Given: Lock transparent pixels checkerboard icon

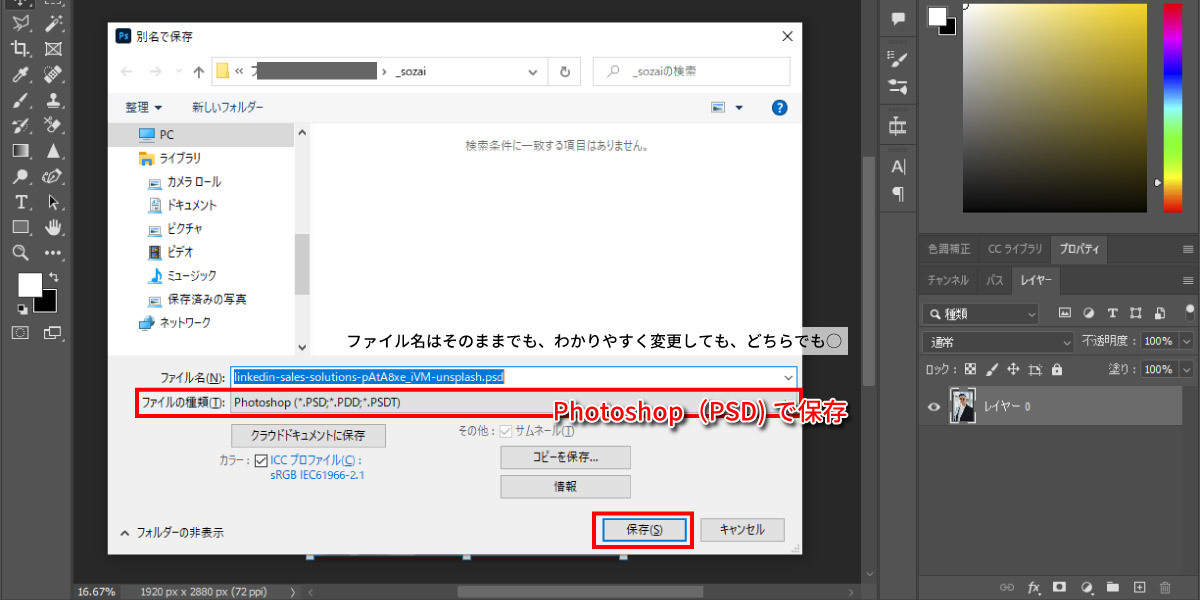Looking at the screenshot, I should coord(968,369).
